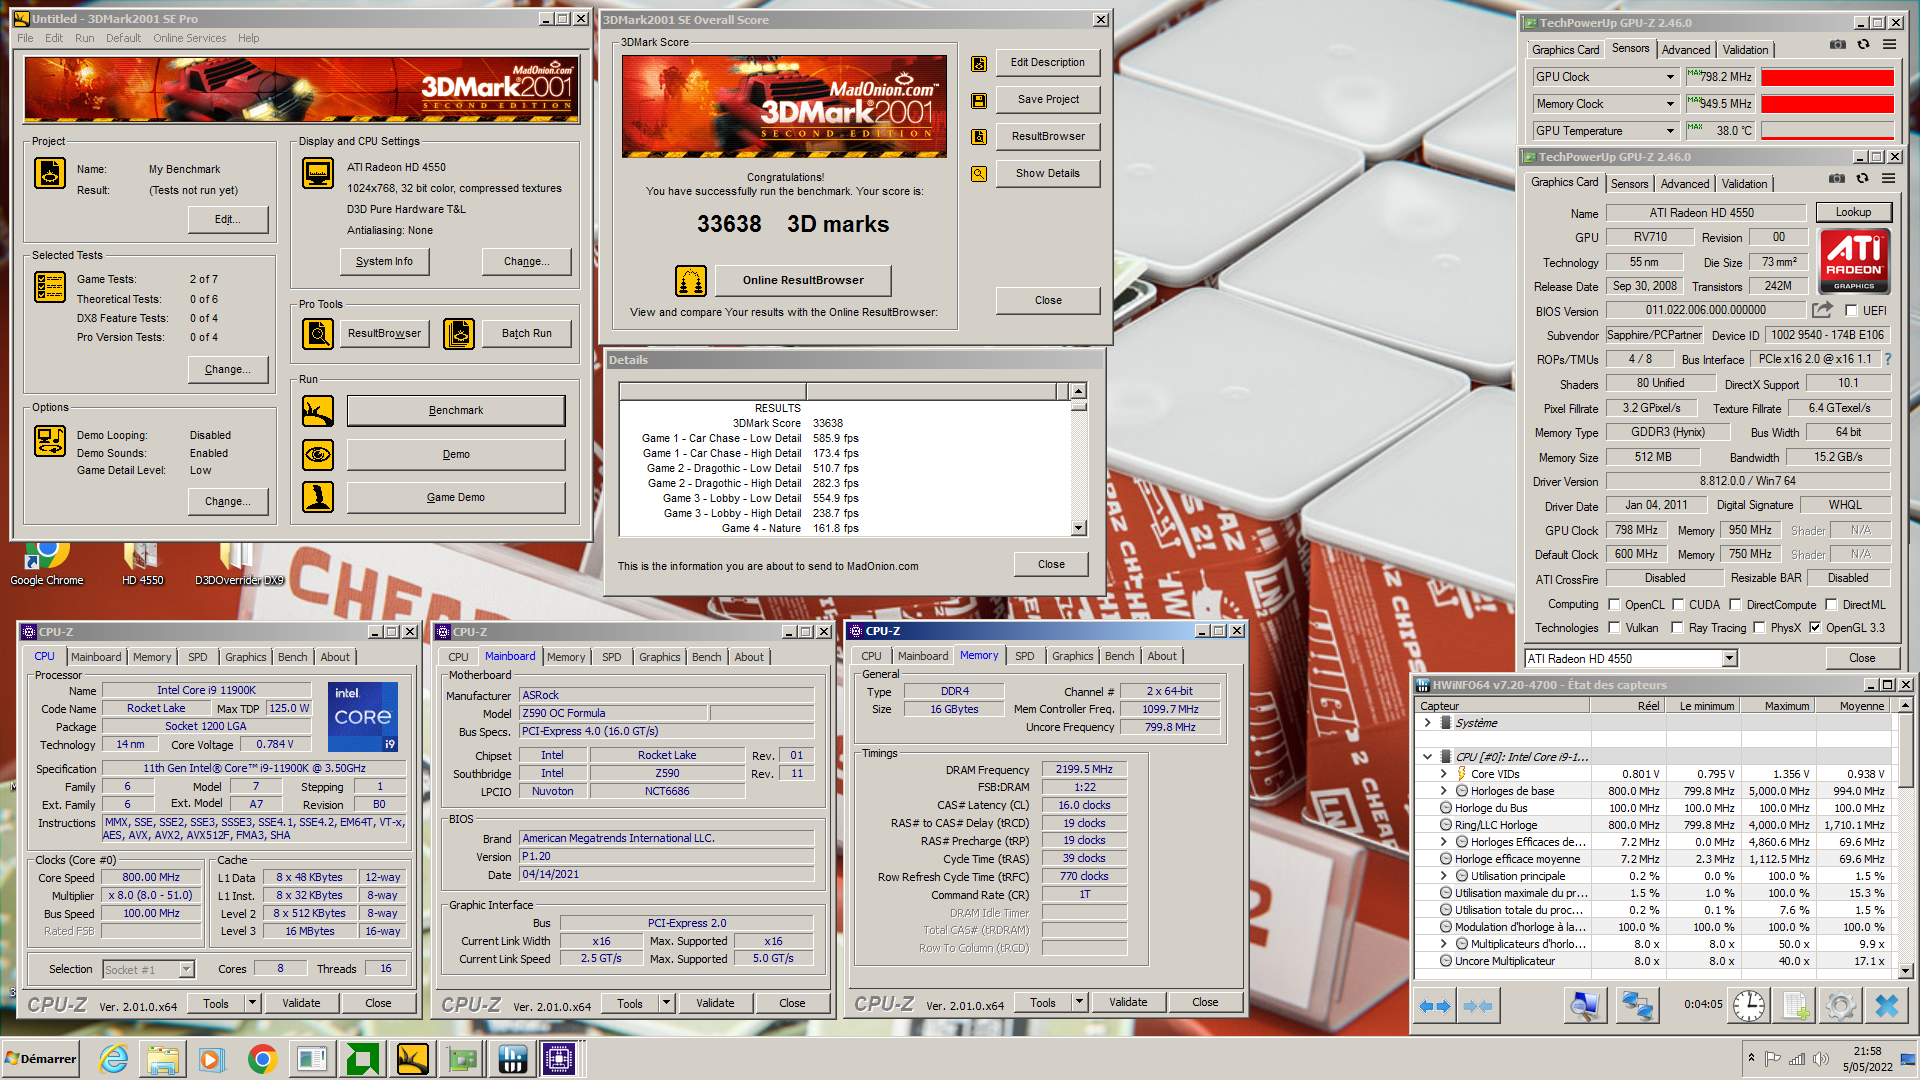Click HWiNFO log file add icon

[x=1795, y=1006]
